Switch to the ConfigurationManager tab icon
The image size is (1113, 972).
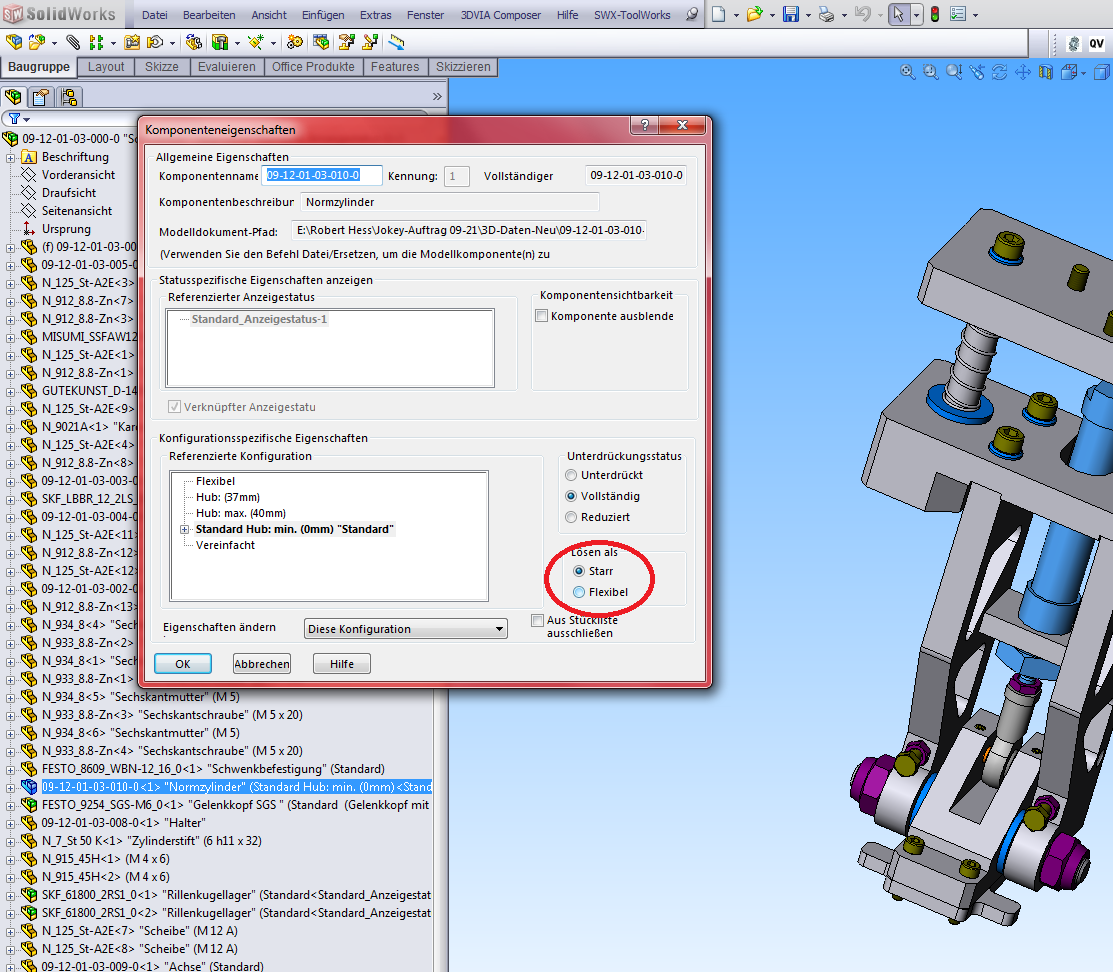[x=69, y=97]
